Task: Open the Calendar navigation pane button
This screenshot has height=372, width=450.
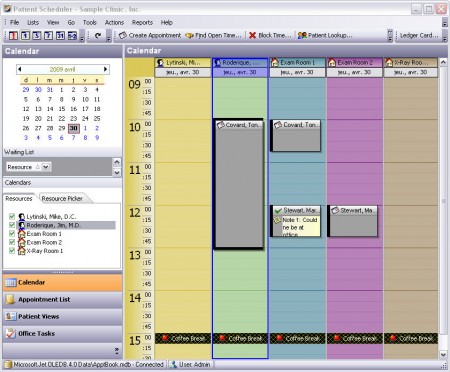Action: [x=62, y=283]
